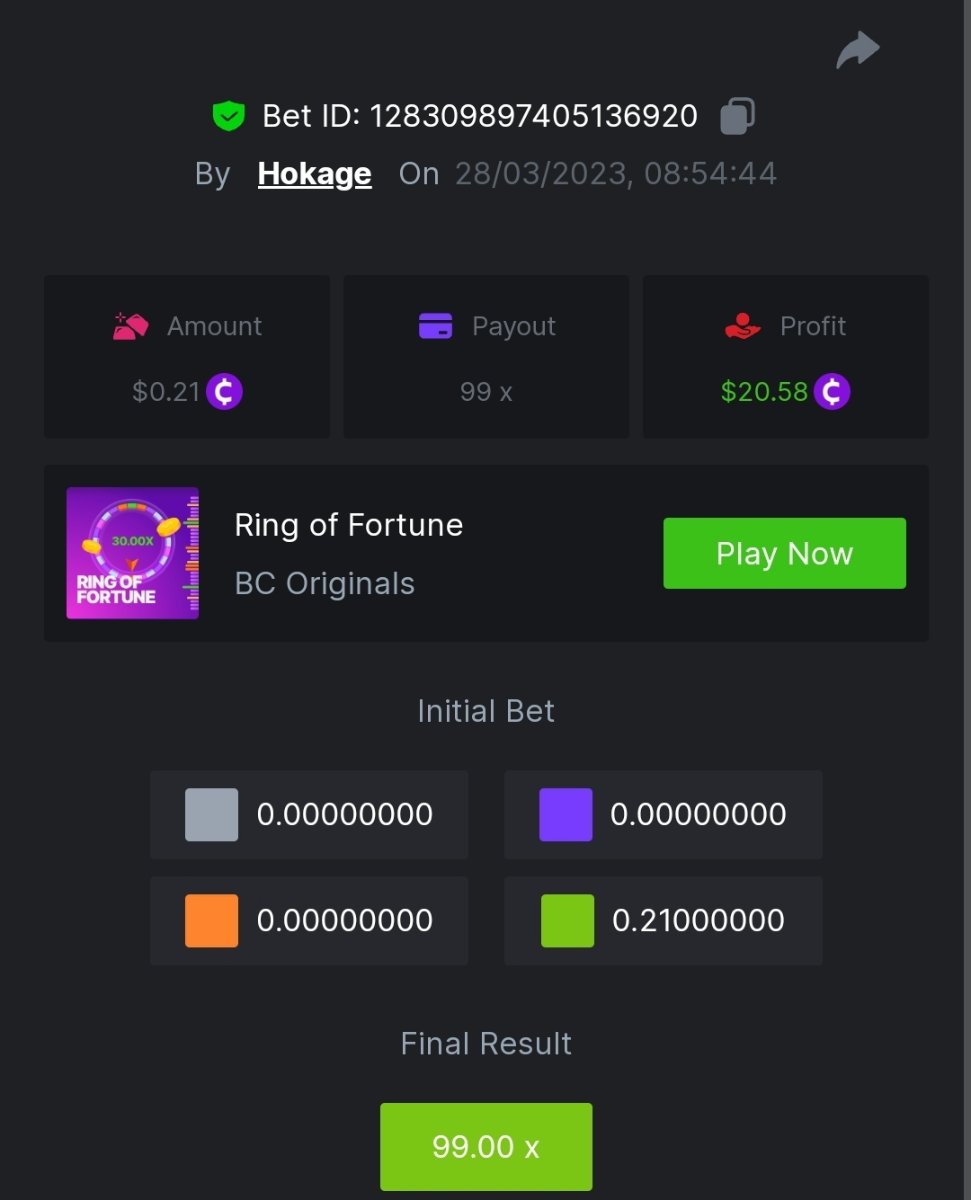Image resolution: width=971 pixels, height=1200 pixels.
Task: Copy the Bet ID with copy icon
Action: point(737,116)
